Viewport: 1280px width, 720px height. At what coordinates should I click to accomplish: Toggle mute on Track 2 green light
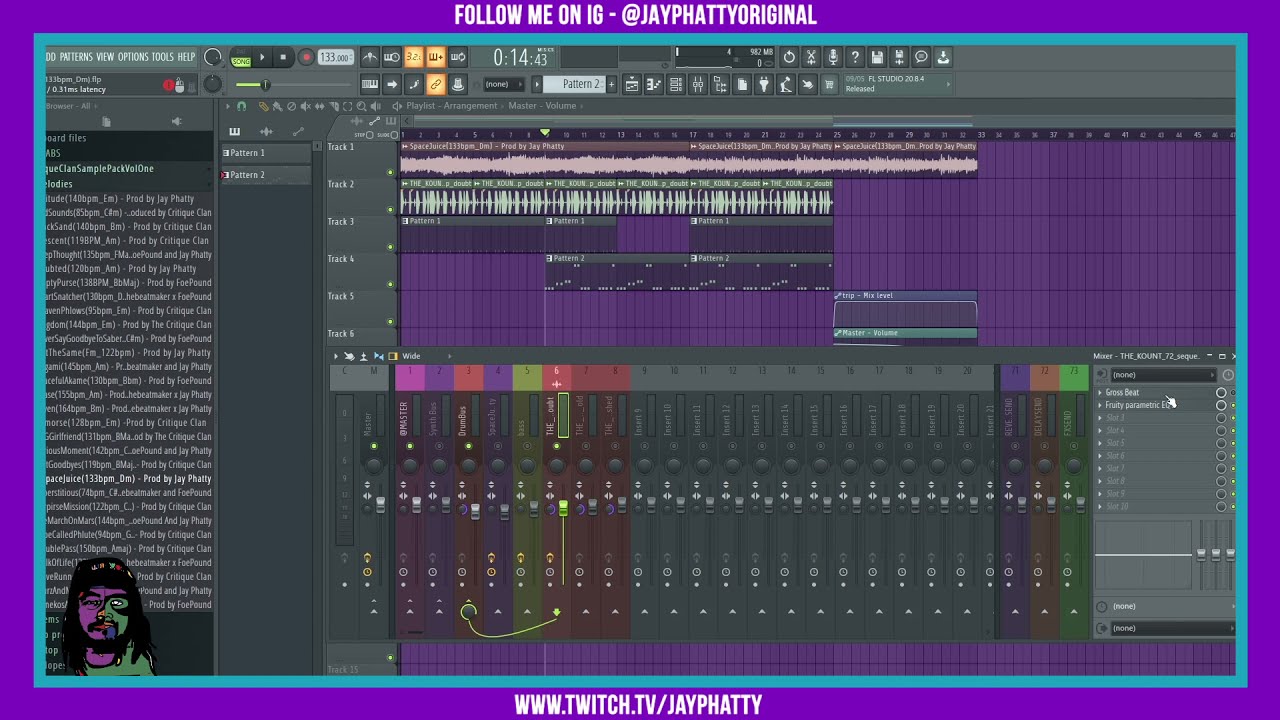tap(390, 210)
